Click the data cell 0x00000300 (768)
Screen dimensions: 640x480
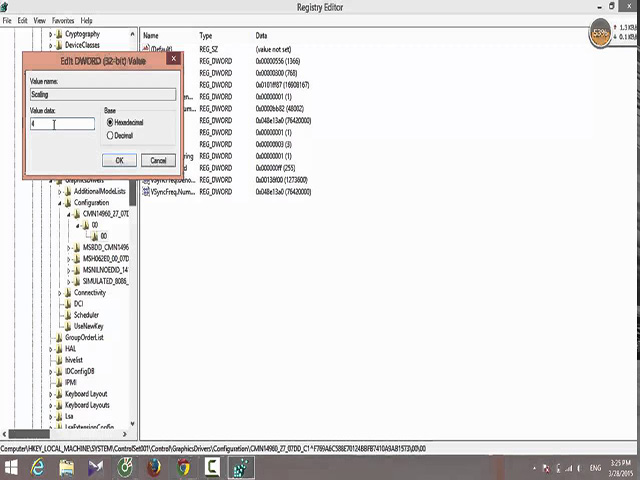tap(276, 73)
